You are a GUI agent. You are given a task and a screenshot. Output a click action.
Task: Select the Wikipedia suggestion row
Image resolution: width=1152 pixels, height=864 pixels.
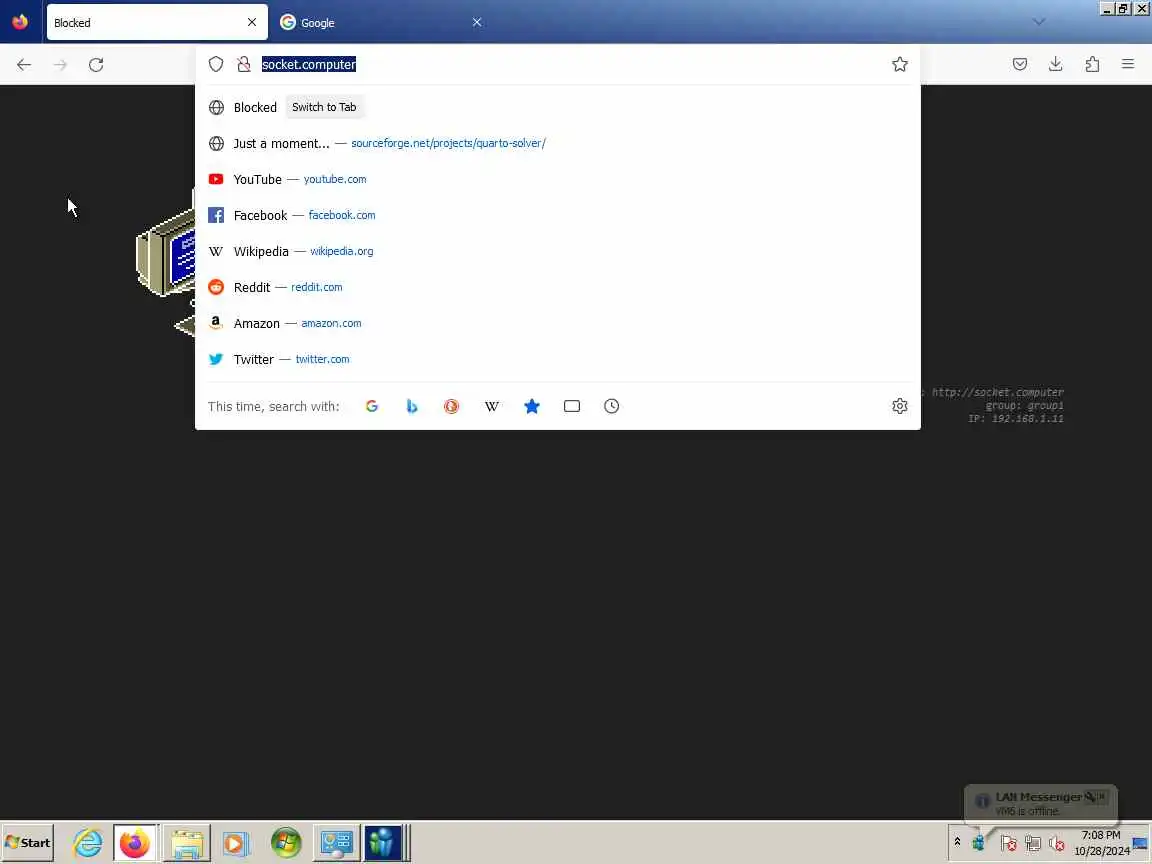(558, 251)
